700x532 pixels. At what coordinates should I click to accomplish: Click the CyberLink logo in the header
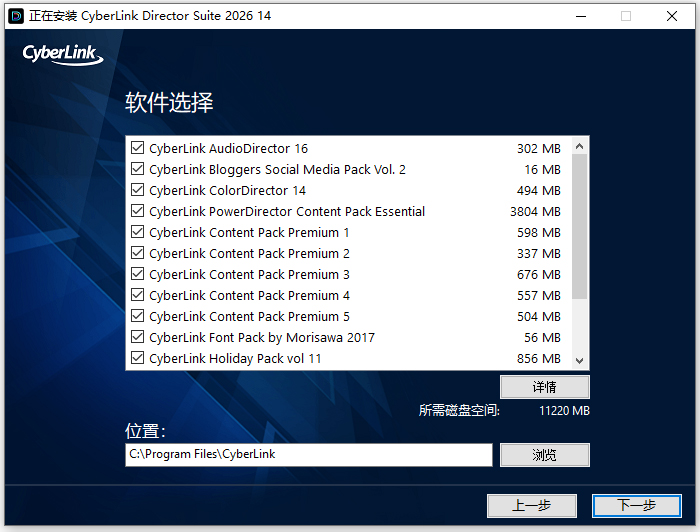click(x=63, y=54)
